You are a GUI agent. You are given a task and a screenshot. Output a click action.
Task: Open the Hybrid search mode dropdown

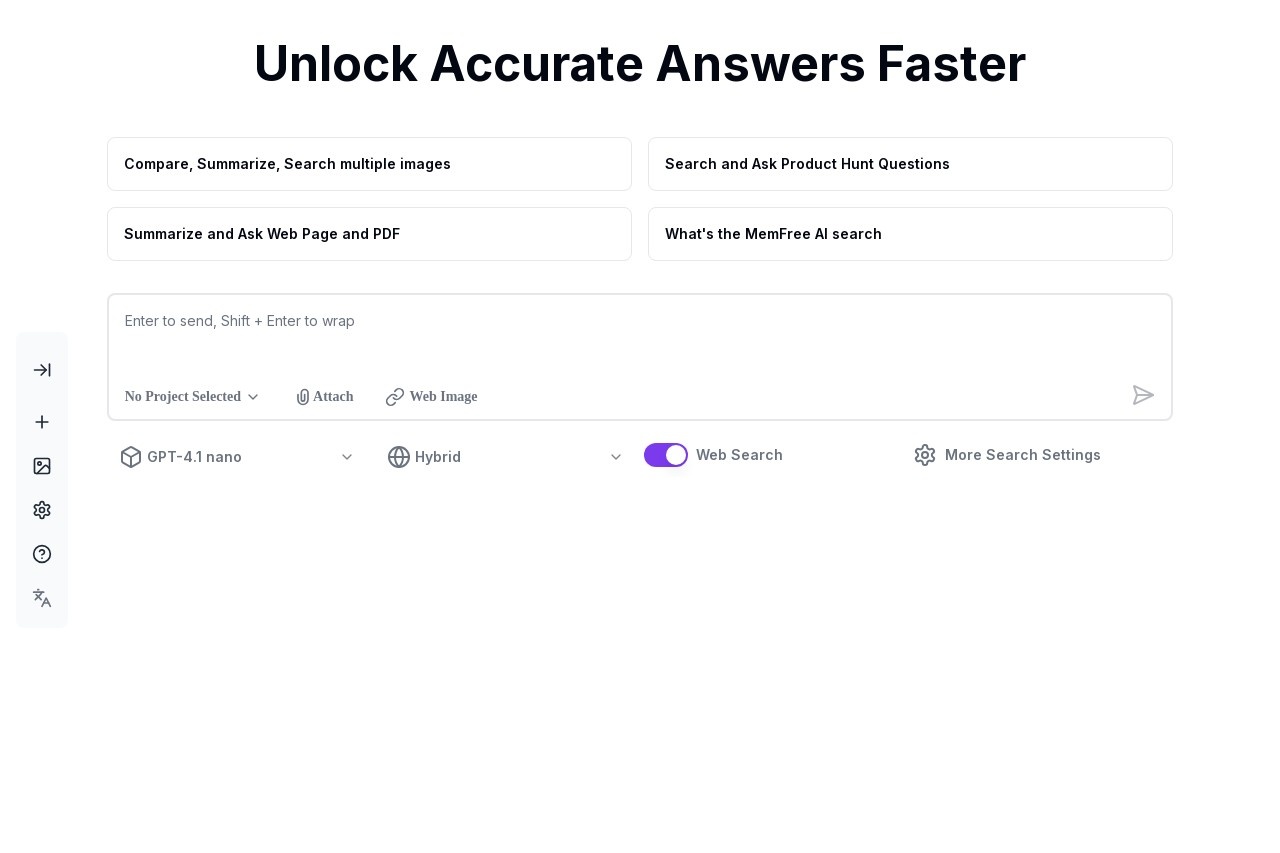click(505, 457)
